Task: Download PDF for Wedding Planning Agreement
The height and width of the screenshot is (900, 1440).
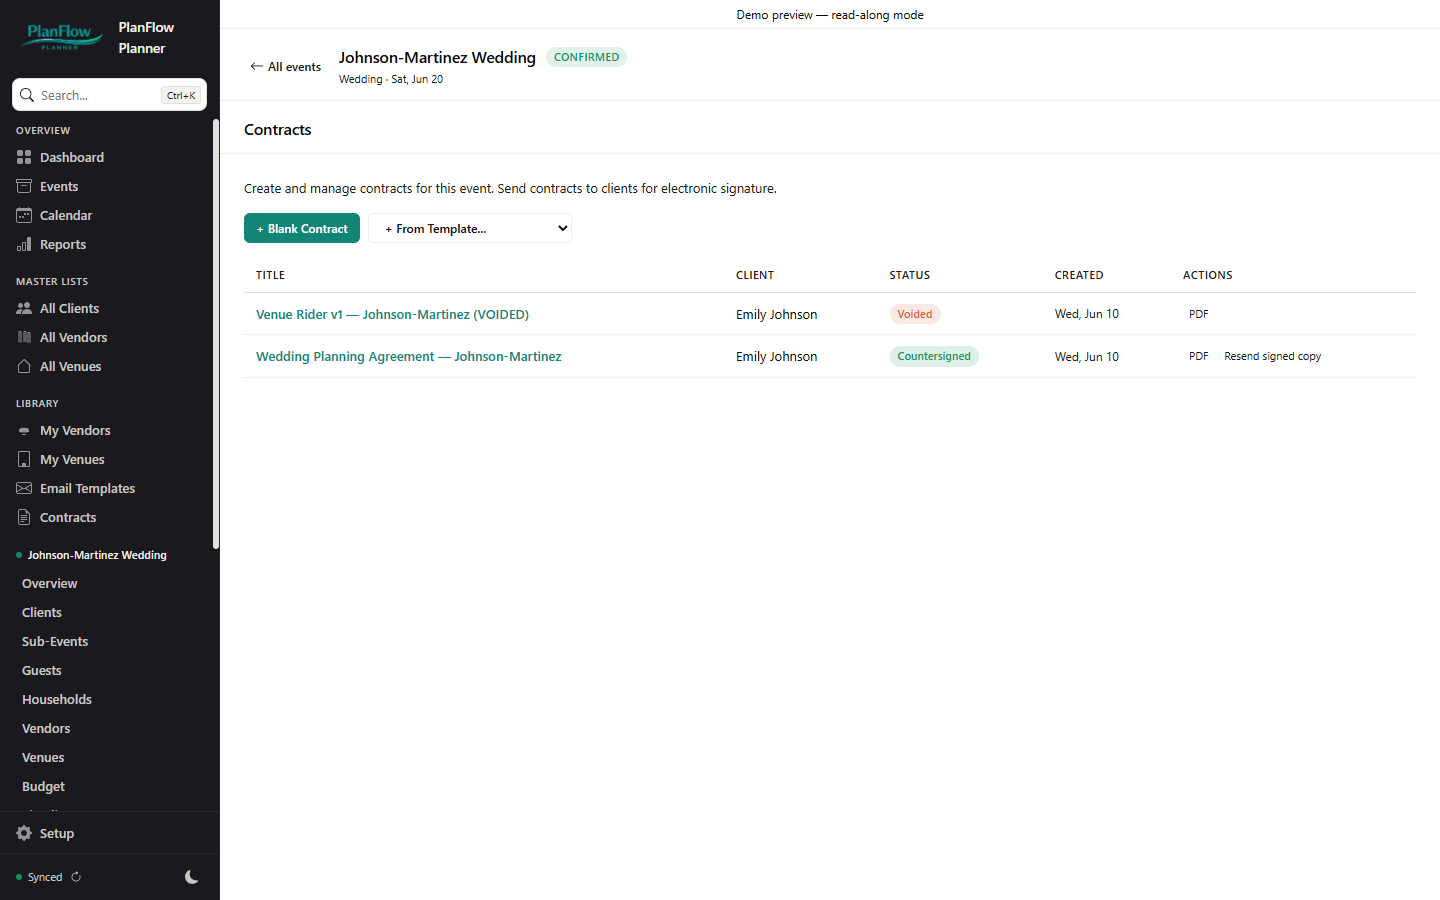Action: tap(1198, 356)
